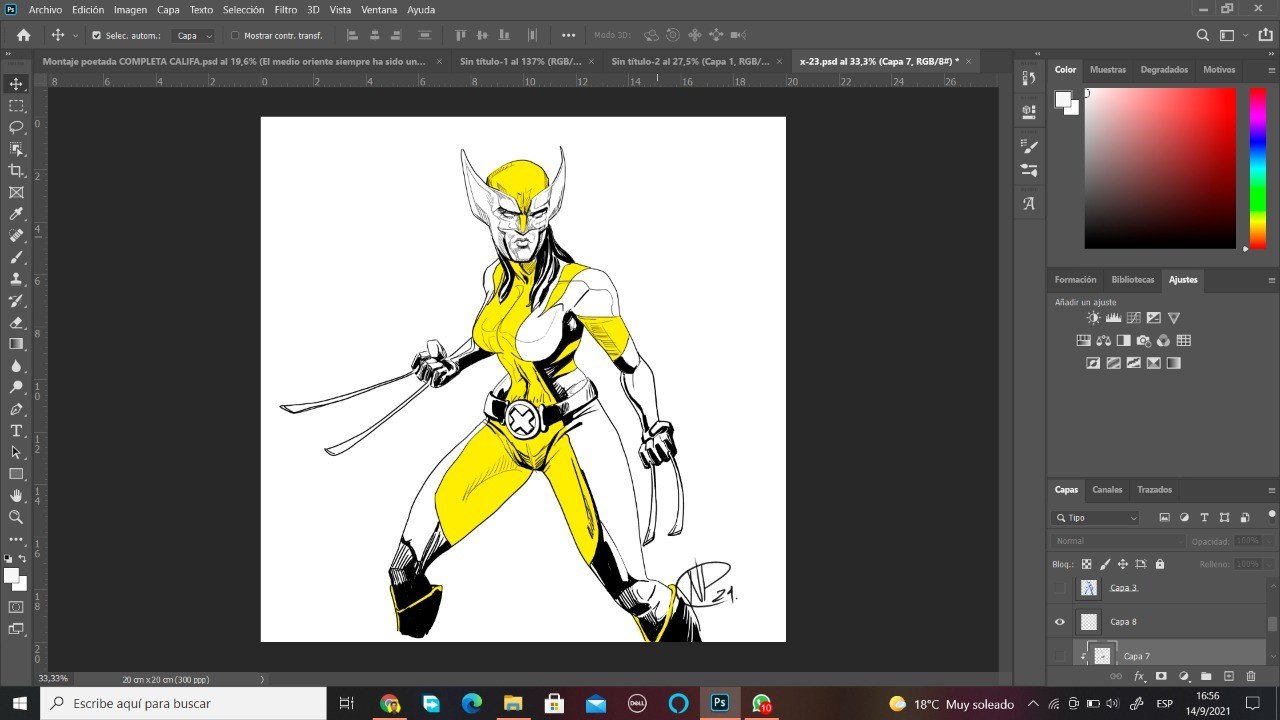Select the Move tool in the toolbox
This screenshot has width=1280, height=720.
tap(16, 84)
